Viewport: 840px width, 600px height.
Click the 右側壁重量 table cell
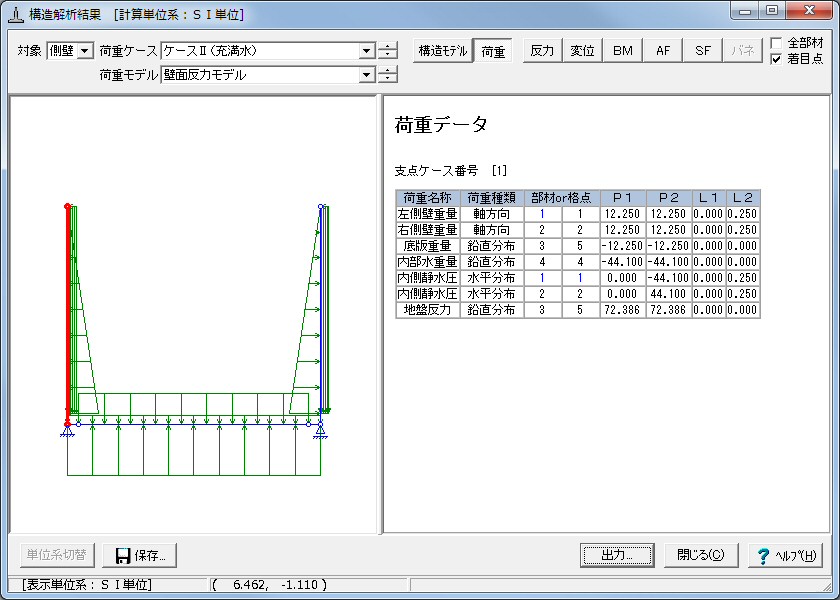tap(428, 230)
